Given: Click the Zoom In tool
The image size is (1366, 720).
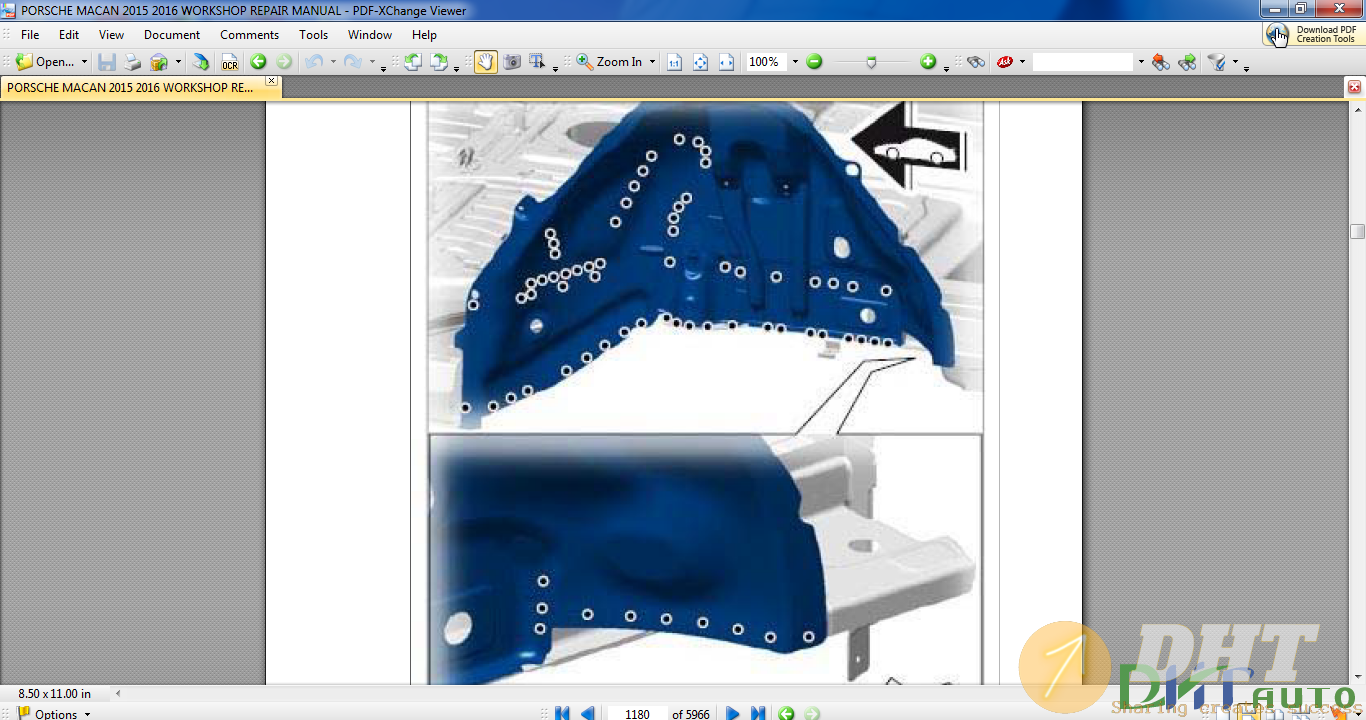Looking at the screenshot, I should point(610,62).
